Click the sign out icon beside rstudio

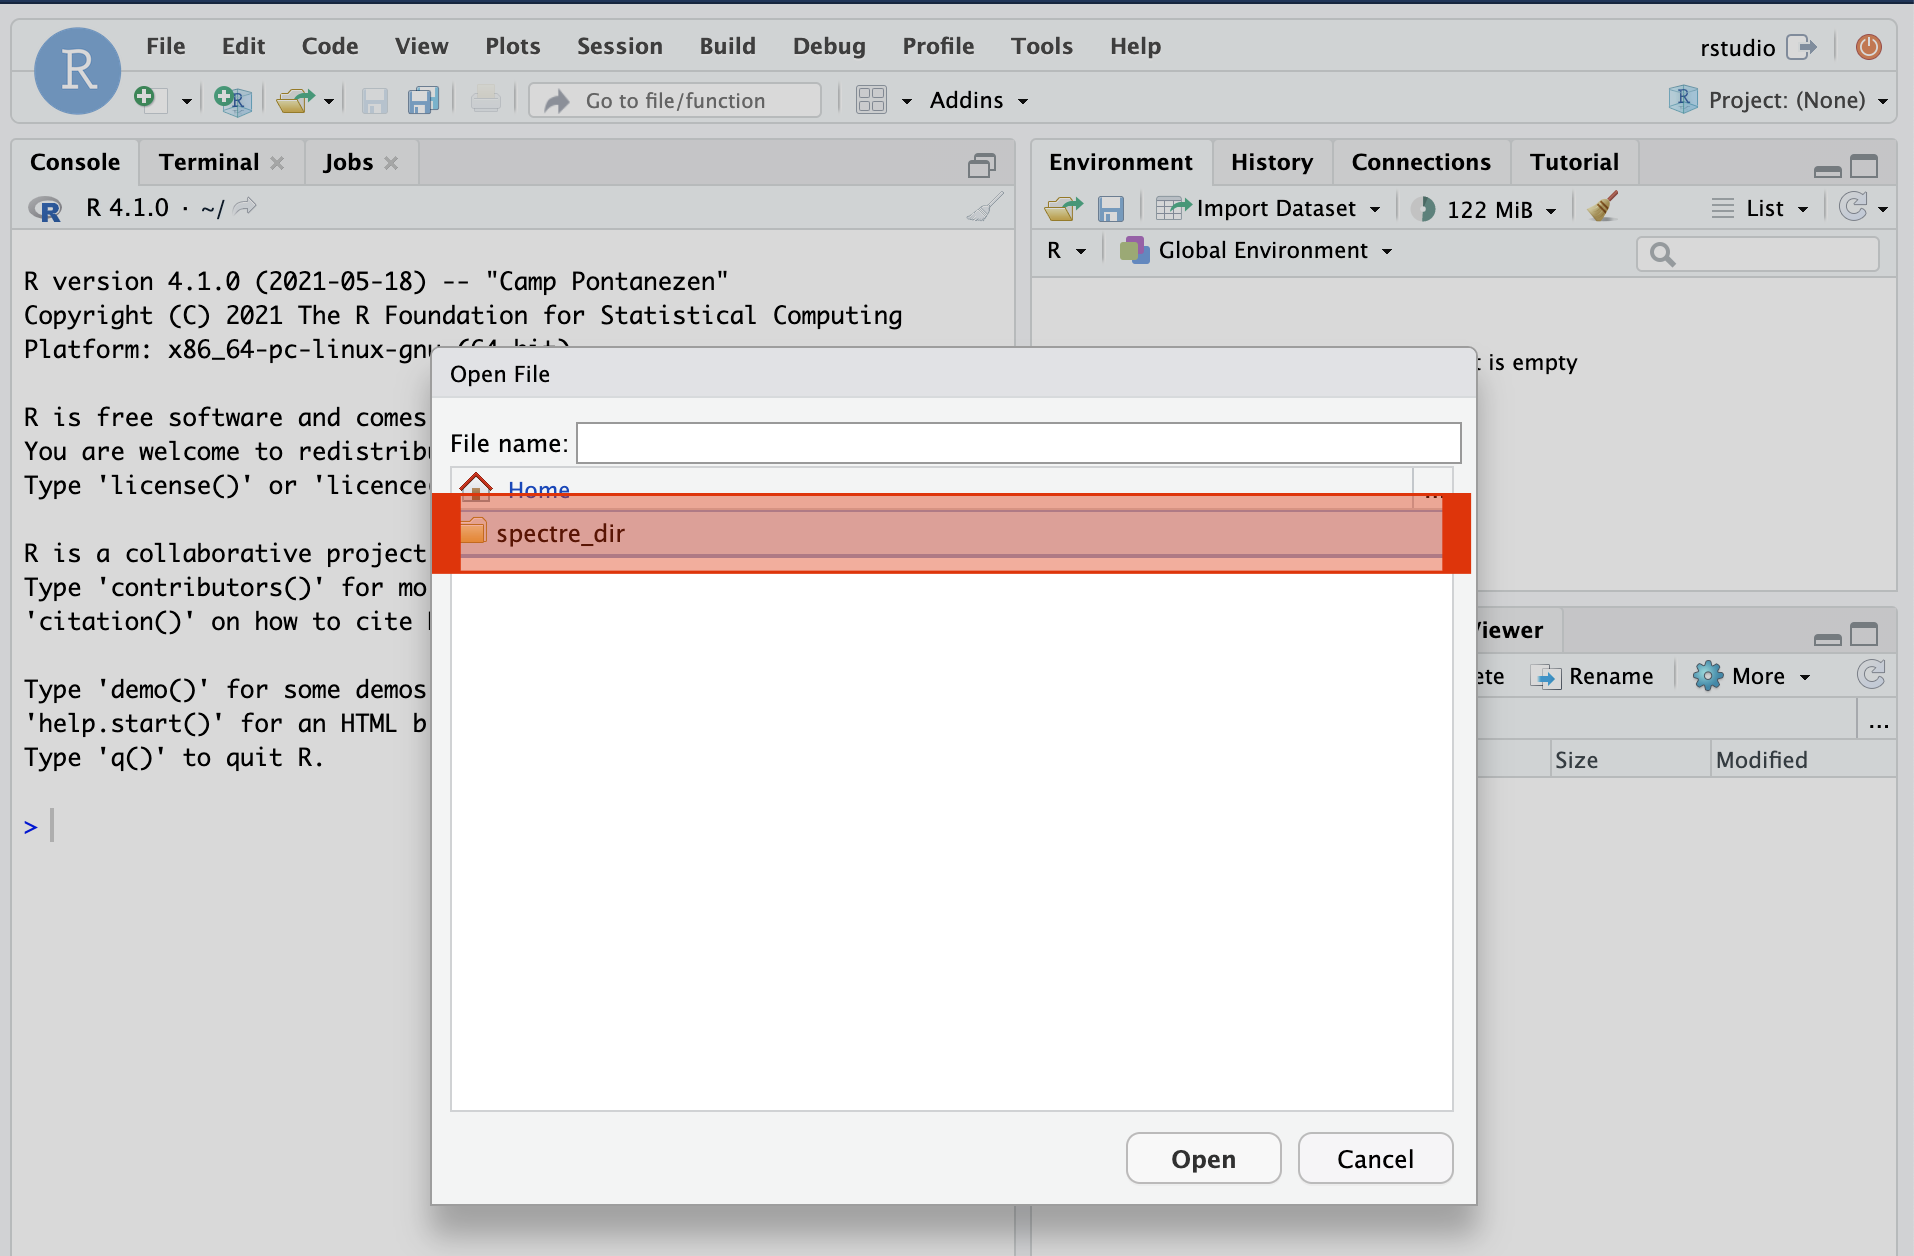click(x=1801, y=47)
